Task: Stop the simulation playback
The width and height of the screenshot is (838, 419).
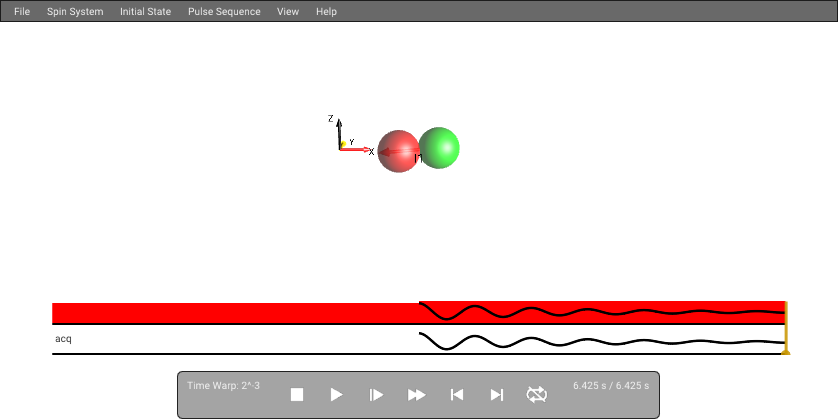Action: (297, 394)
